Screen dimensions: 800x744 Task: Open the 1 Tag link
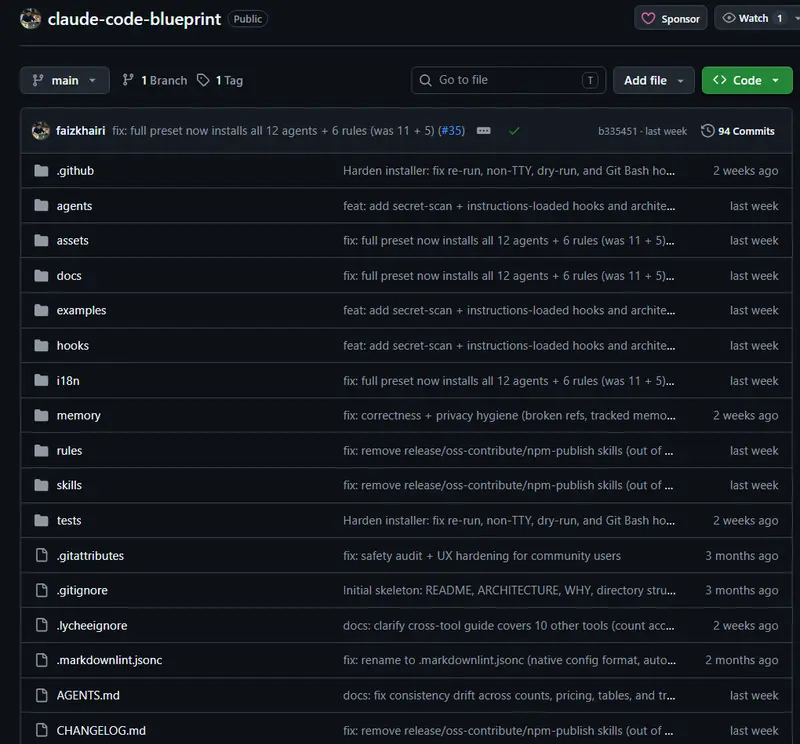pyautogui.click(x=220, y=80)
